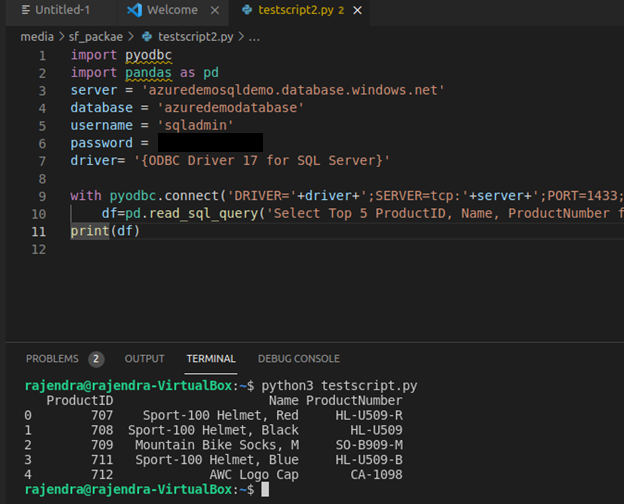The image size is (624, 504).
Task: Click line number 9 in the gutter
Action: 41,196
